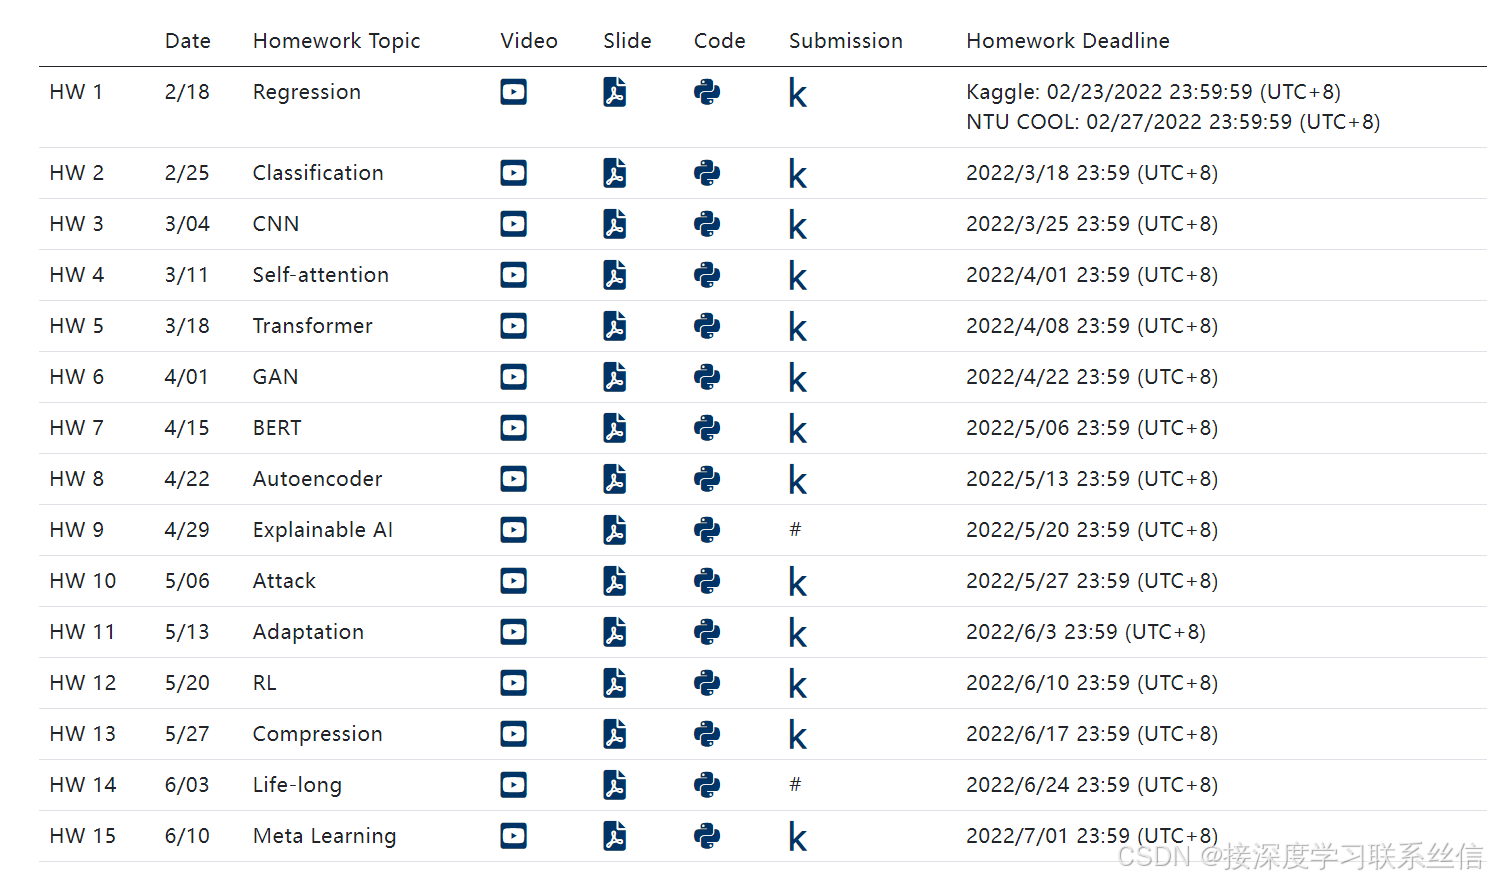Screen dimensions: 1487x882
Task: Open the HW 11 Adaptation video icon
Action: (x=513, y=632)
